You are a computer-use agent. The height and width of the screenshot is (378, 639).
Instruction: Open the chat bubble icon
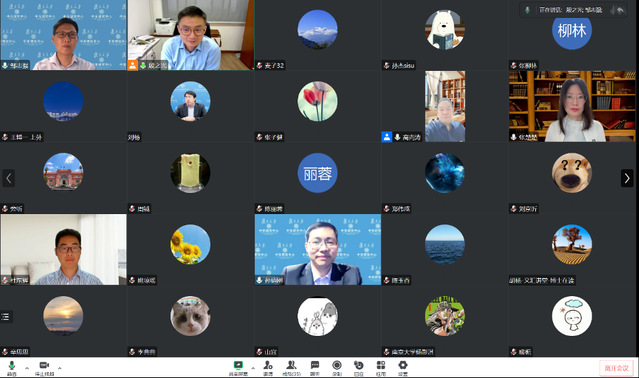click(315, 367)
